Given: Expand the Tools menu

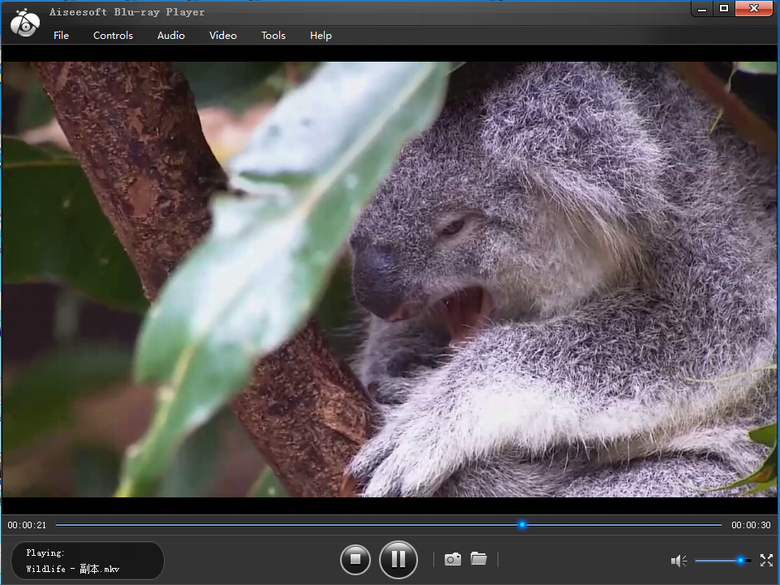Looking at the screenshot, I should [273, 36].
